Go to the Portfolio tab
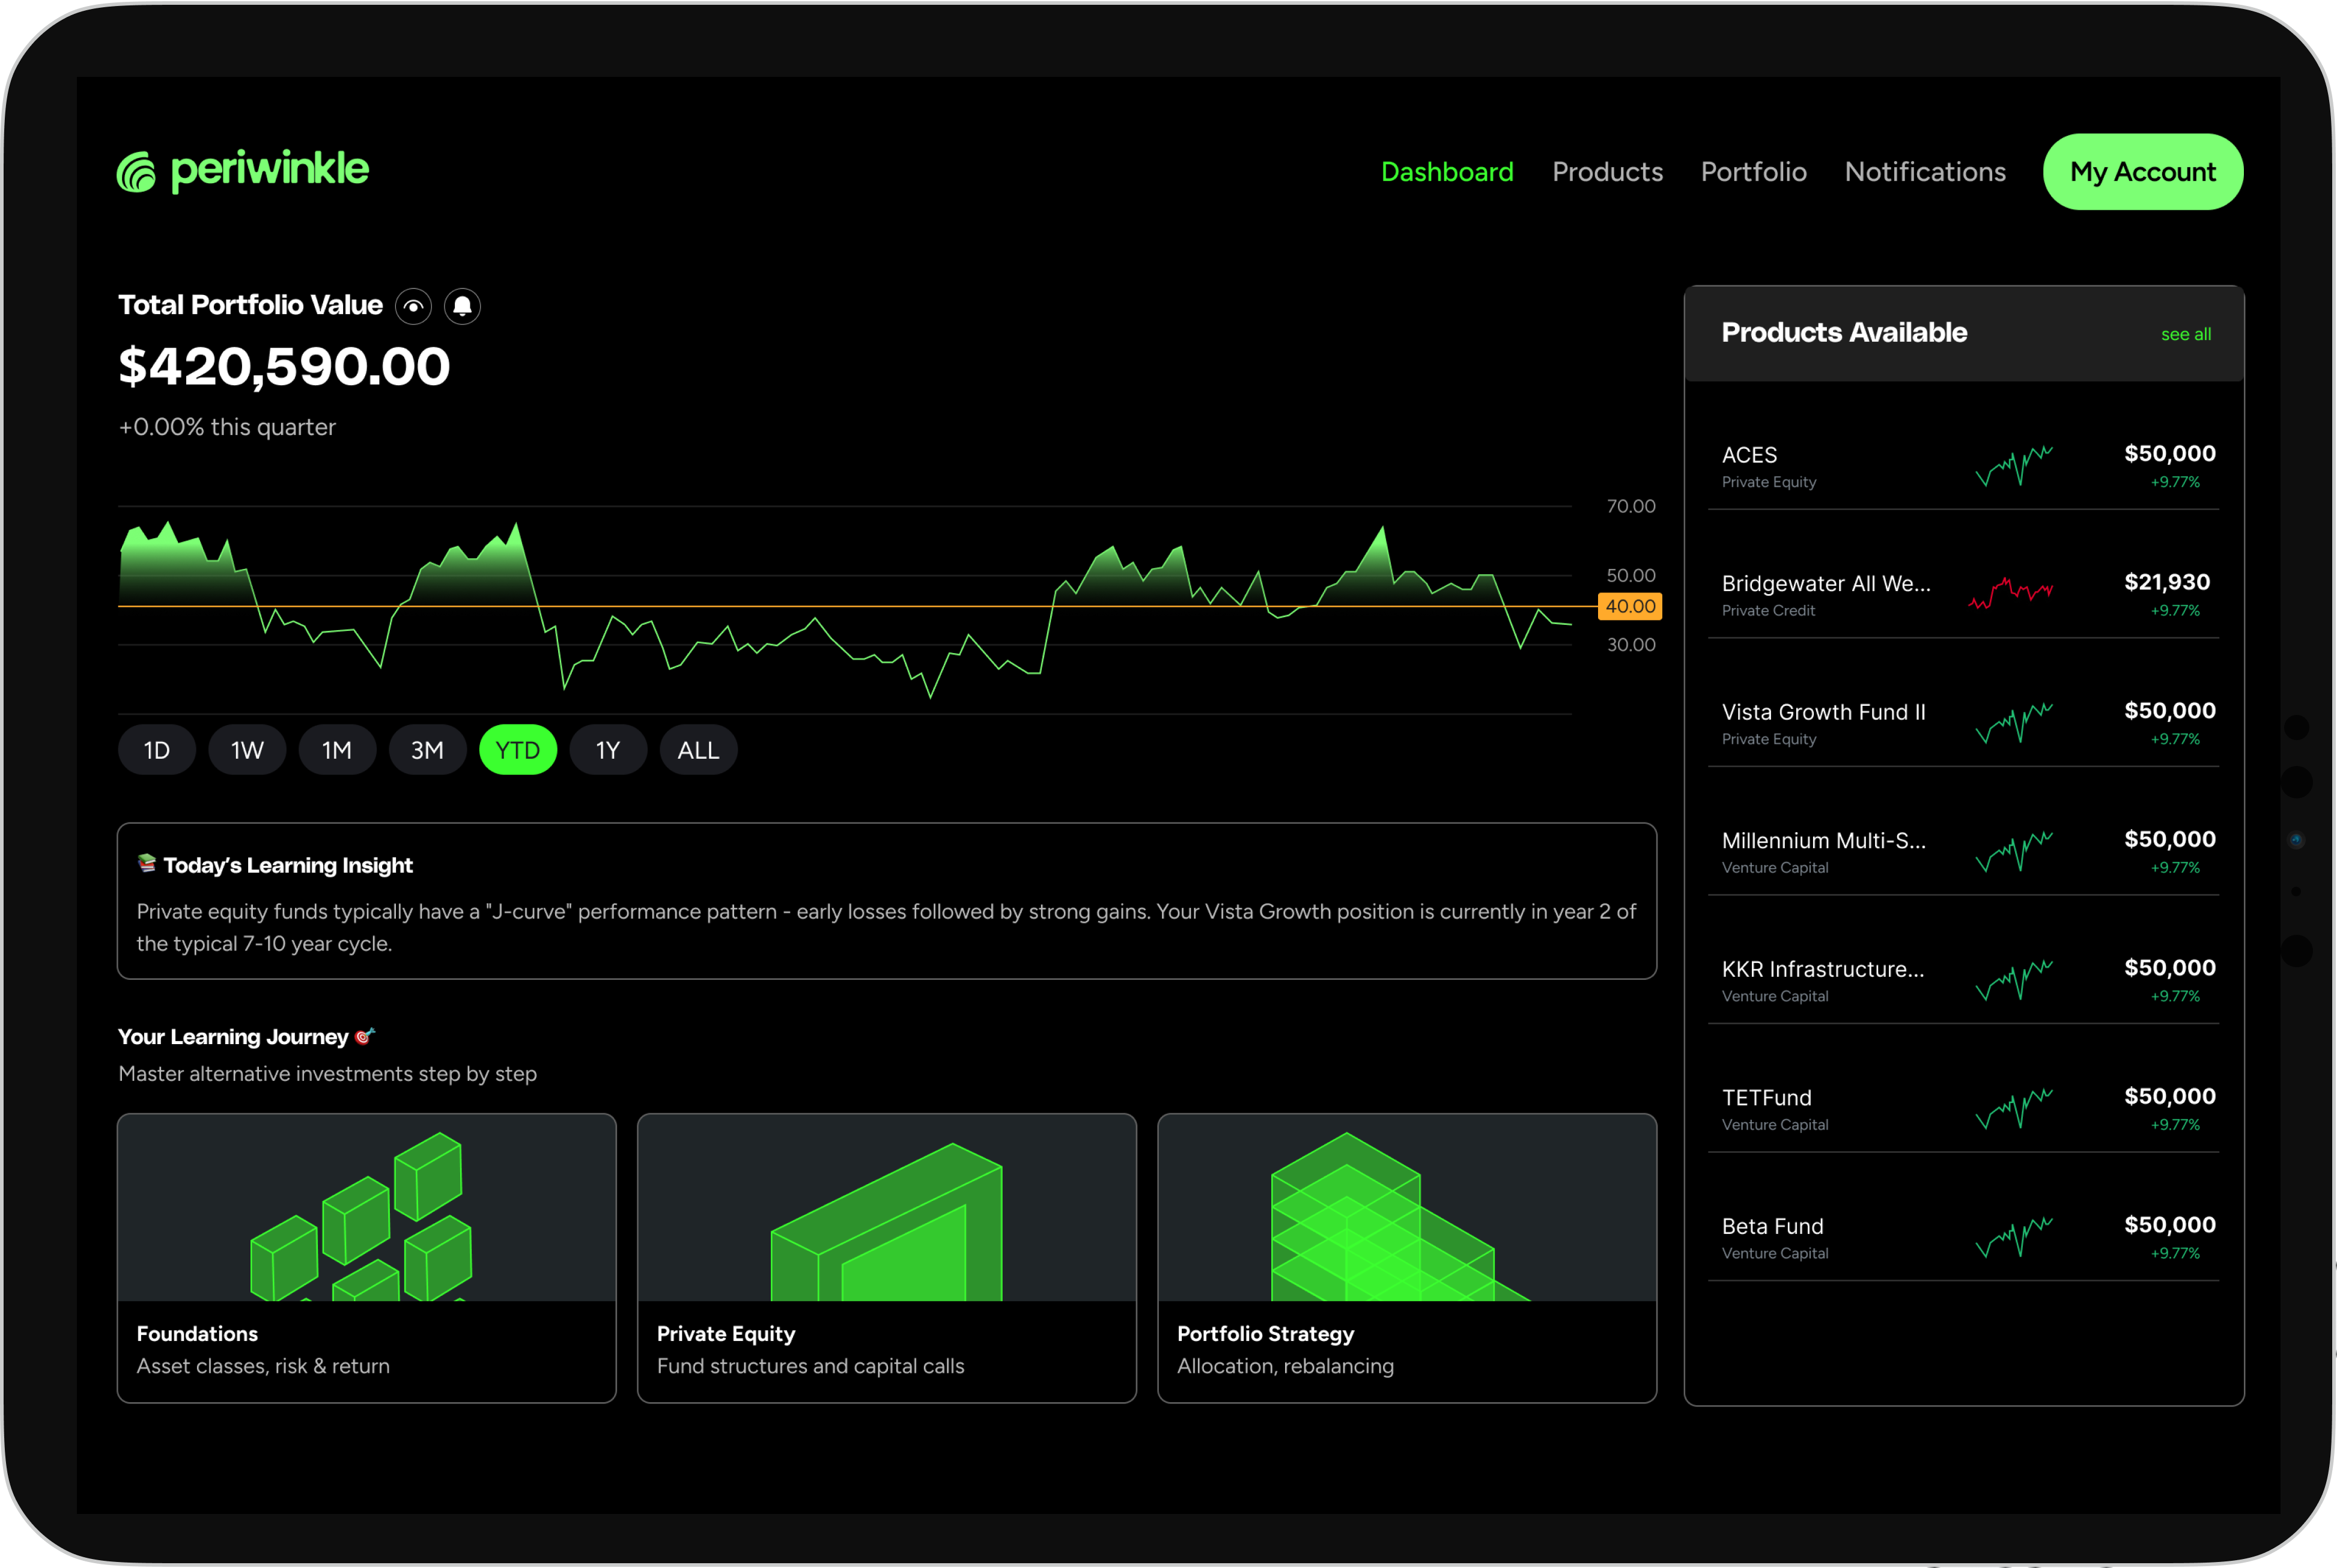 point(1753,172)
